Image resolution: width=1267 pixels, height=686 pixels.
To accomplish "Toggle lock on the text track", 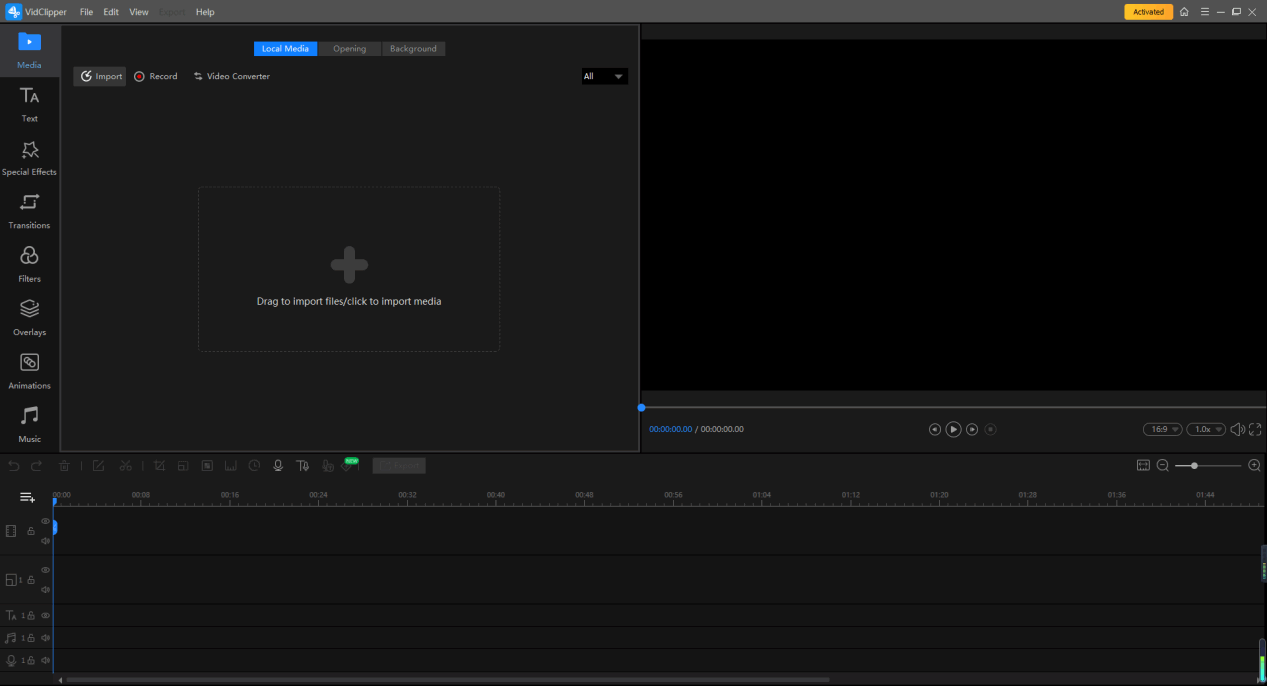I will point(31,616).
